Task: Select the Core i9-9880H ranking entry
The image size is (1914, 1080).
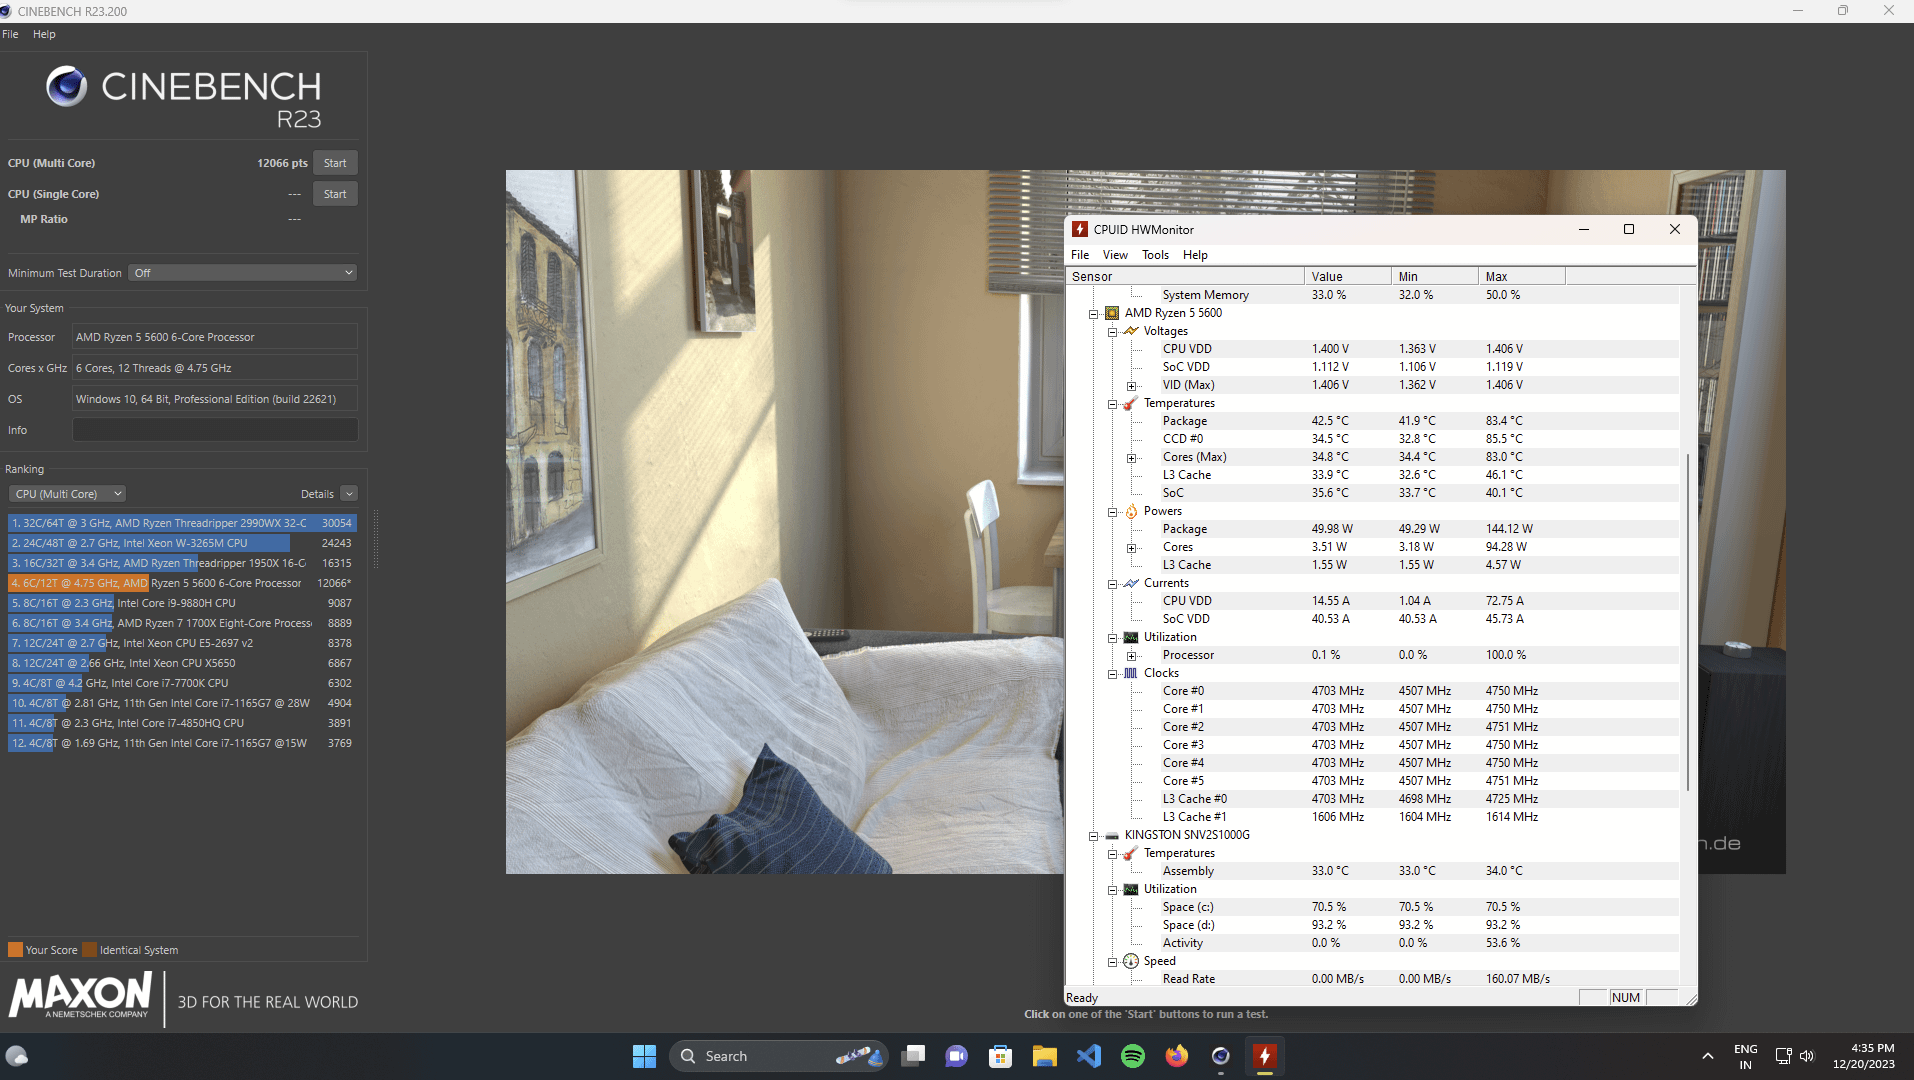Action: coord(181,603)
